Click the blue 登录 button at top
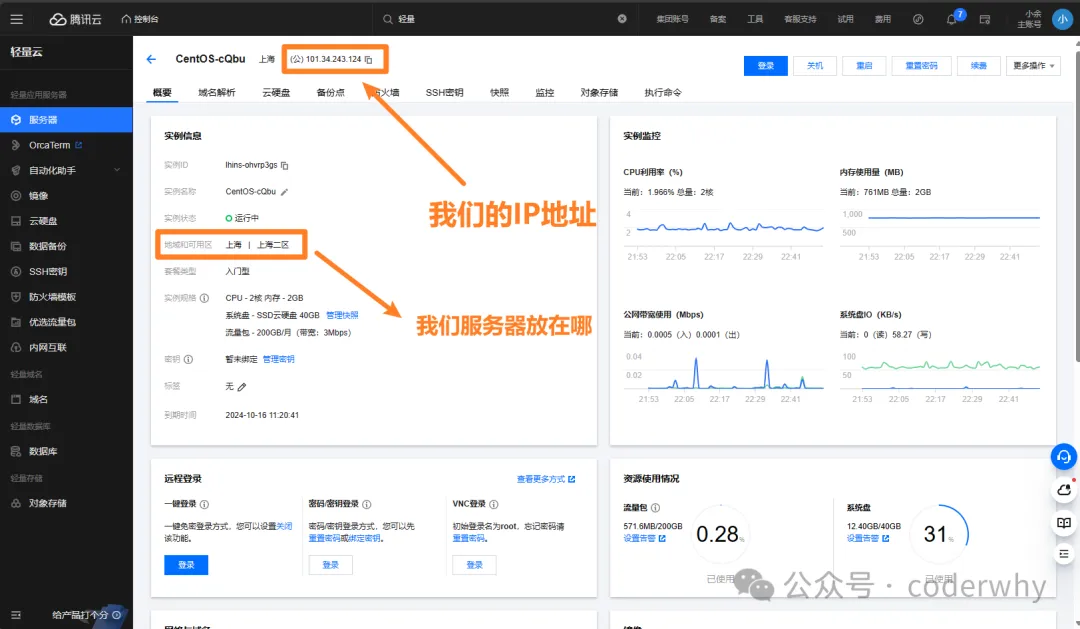1080x629 pixels. pos(765,65)
